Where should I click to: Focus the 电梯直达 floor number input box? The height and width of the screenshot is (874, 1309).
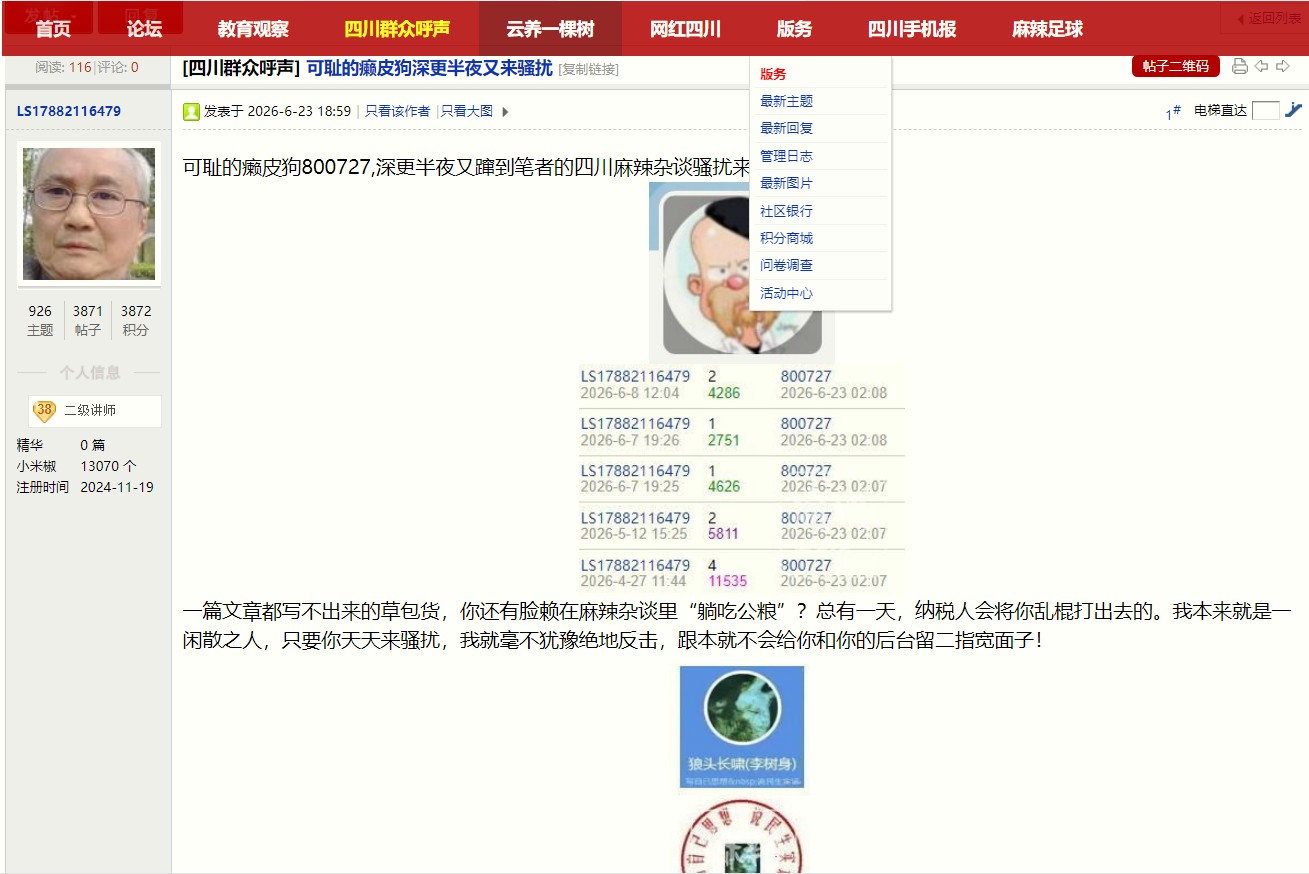tap(1265, 111)
